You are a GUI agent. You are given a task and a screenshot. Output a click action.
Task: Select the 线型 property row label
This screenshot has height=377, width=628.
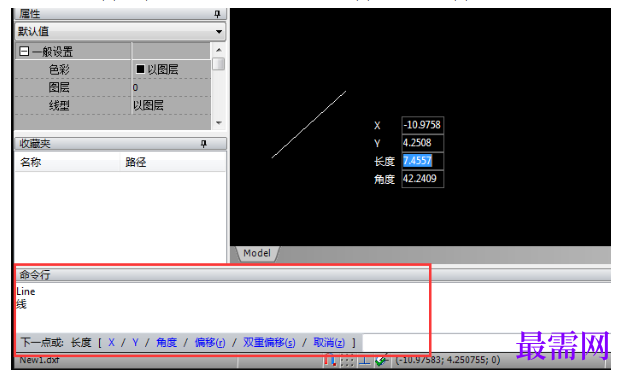coord(59,105)
